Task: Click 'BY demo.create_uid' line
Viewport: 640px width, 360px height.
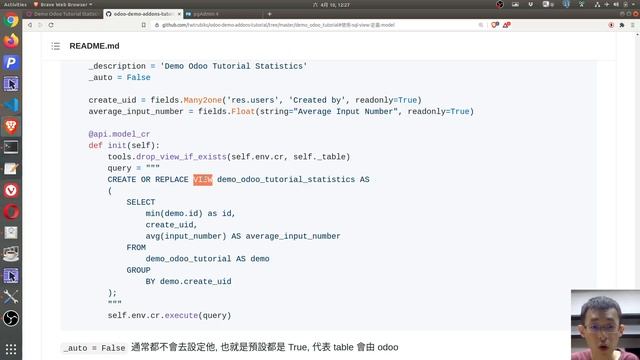Action: (188, 282)
